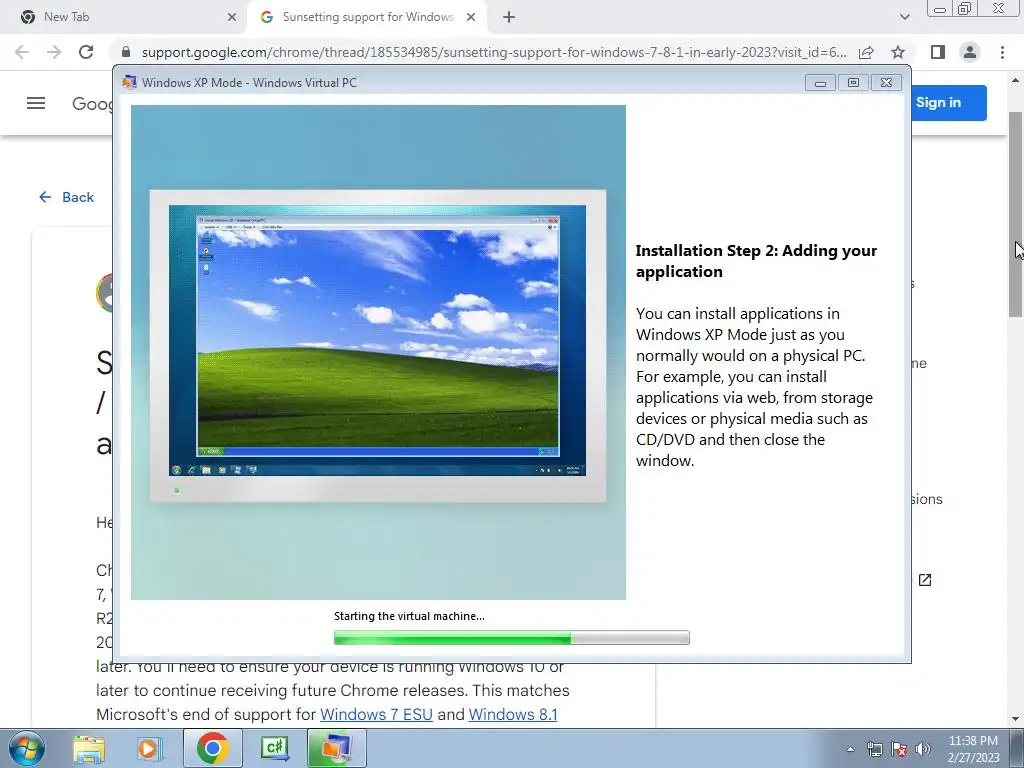Viewport: 1024px width, 768px height.
Task: Minimize the Windows XP Mode window
Action: click(820, 82)
